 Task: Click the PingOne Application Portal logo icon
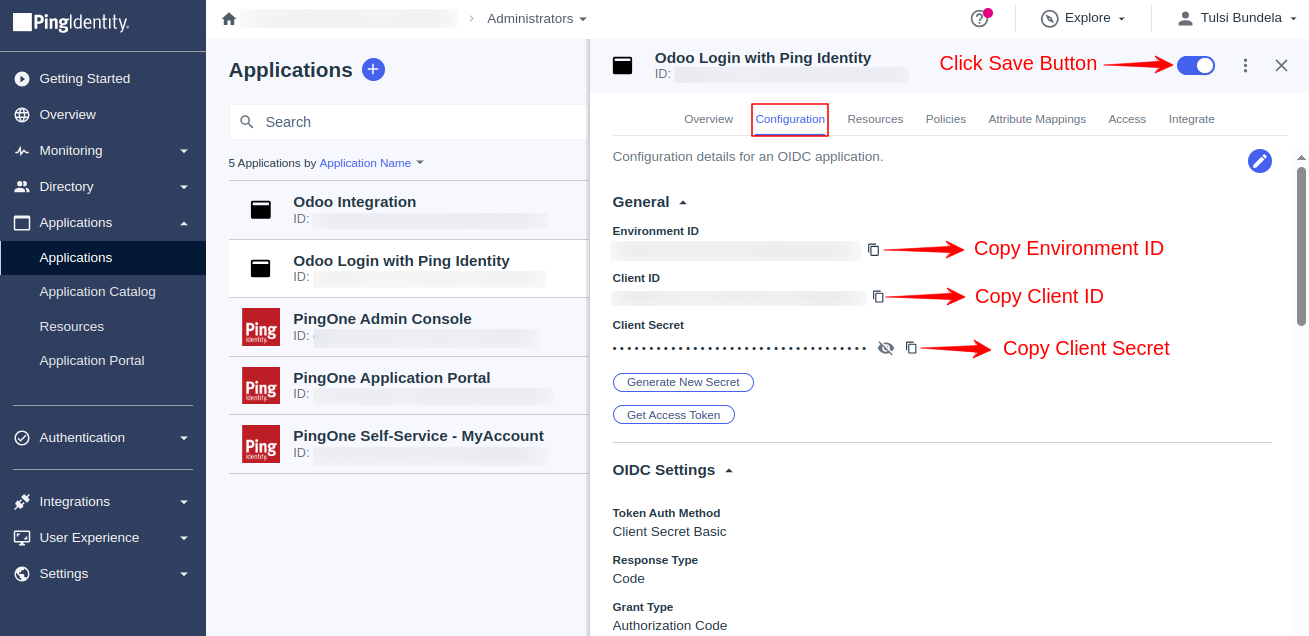point(261,385)
